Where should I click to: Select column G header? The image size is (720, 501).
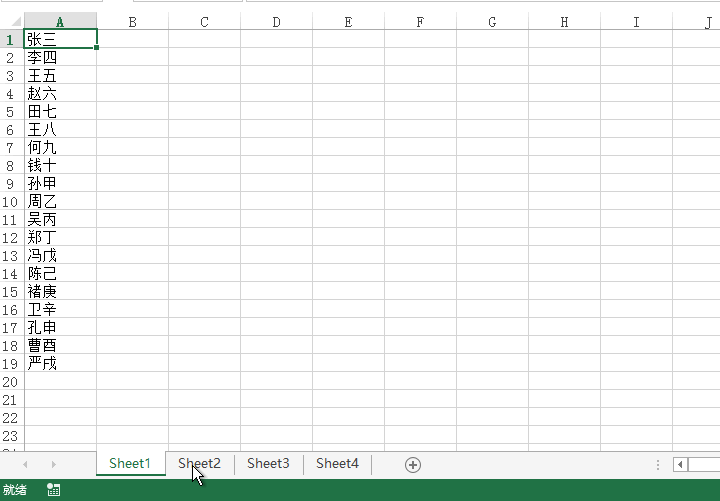point(493,22)
